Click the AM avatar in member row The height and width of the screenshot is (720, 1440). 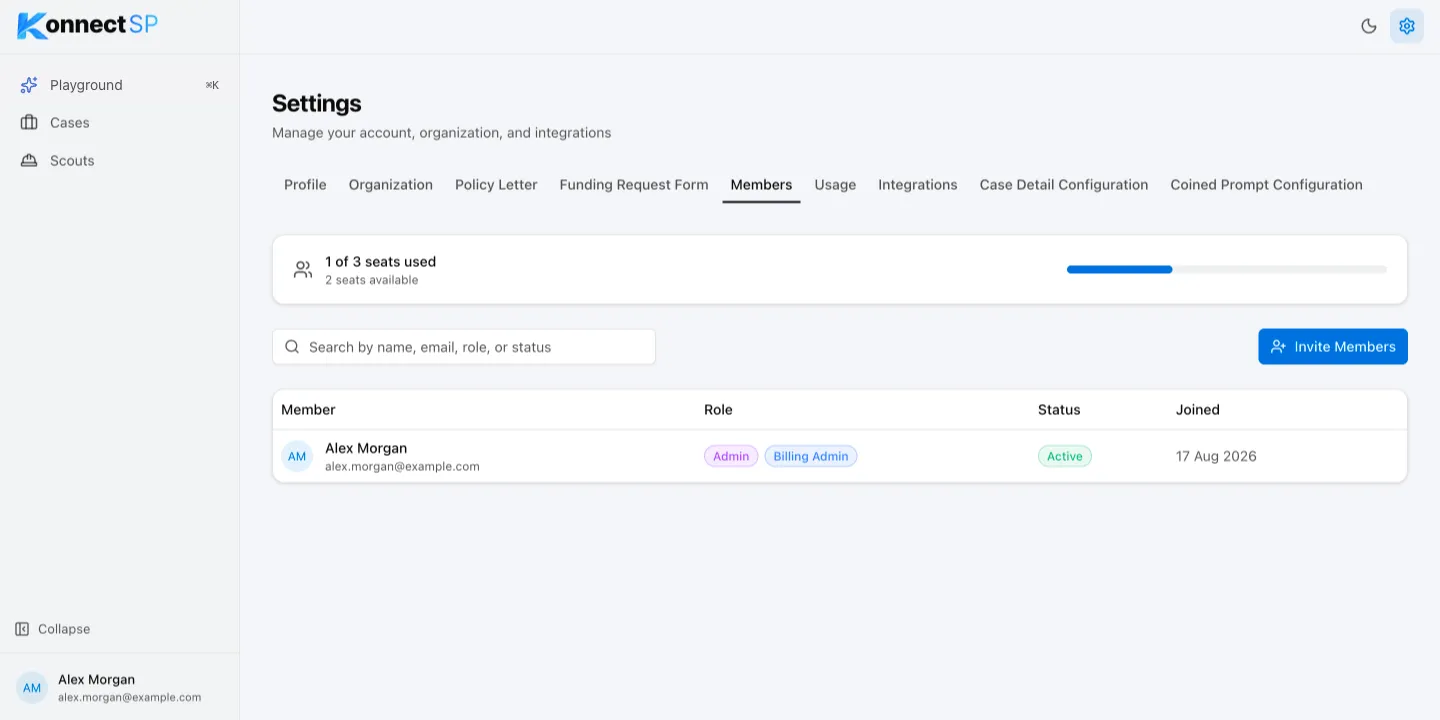pos(297,457)
